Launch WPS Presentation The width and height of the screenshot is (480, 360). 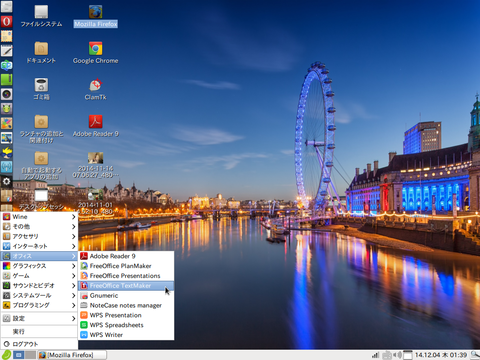(126, 315)
